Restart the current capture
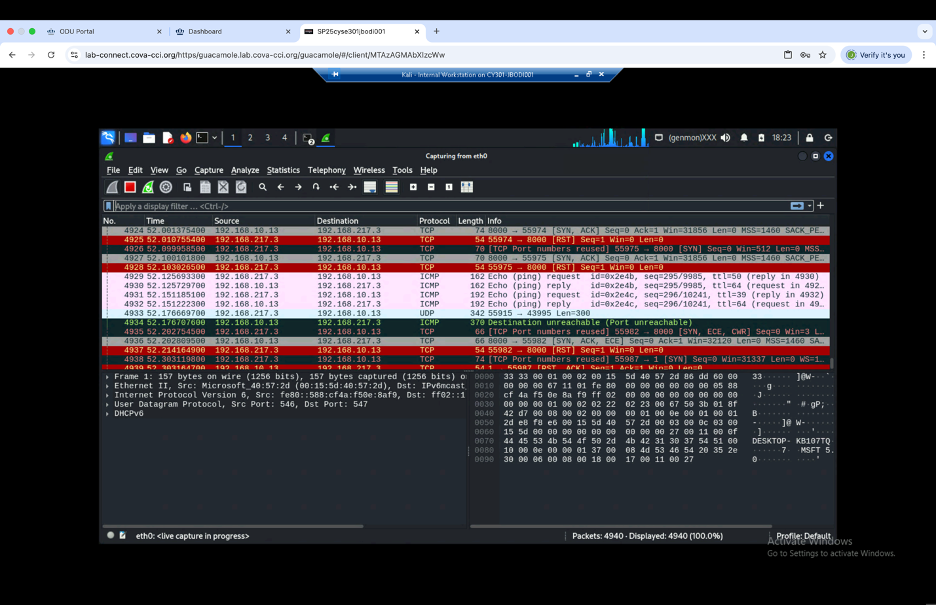This screenshot has width=936, height=606. coord(148,187)
